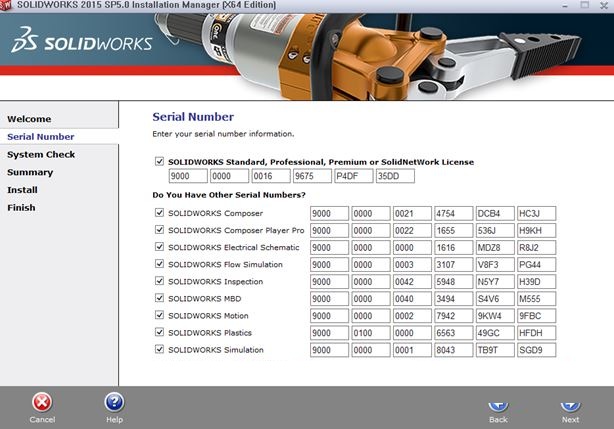Toggle SOLIDWORKS MBD checkbox

[159, 298]
